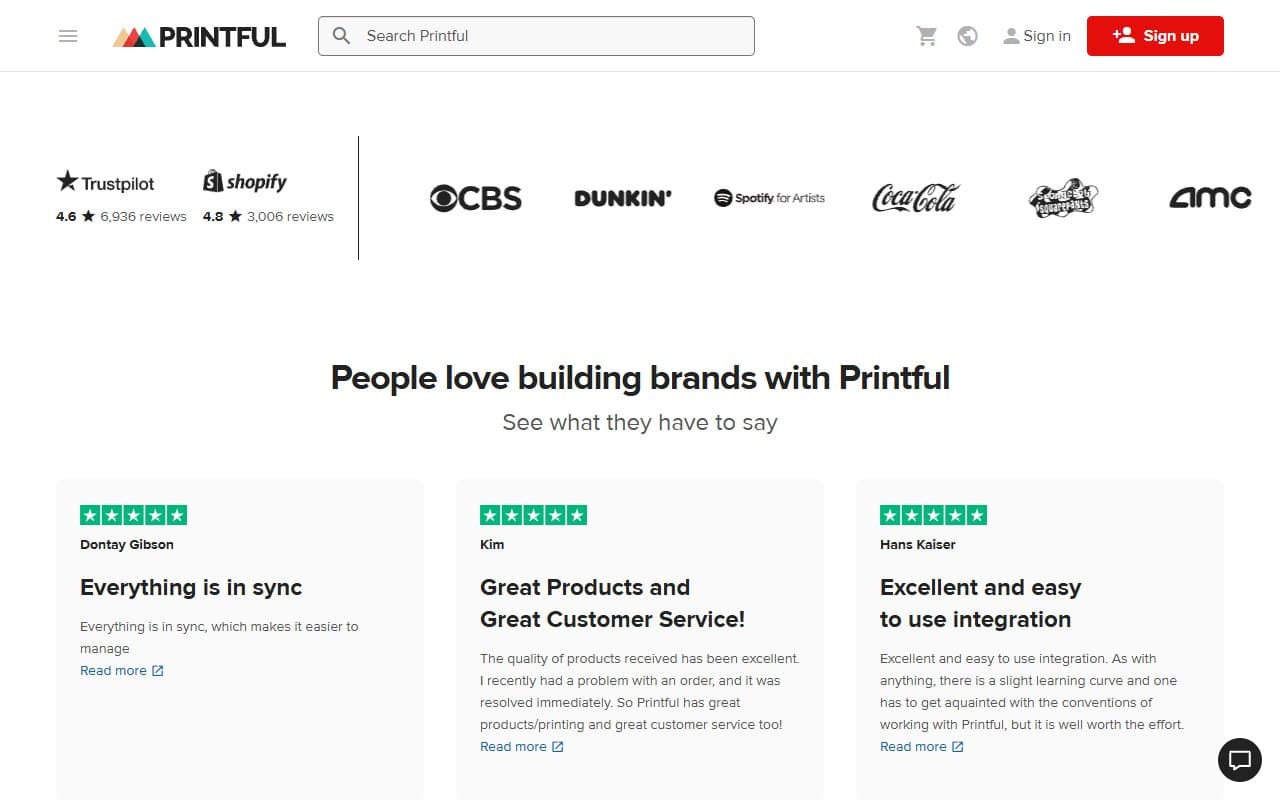Open the language selector globe icon
This screenshot has height=800, width=1280.
[966, 35]
